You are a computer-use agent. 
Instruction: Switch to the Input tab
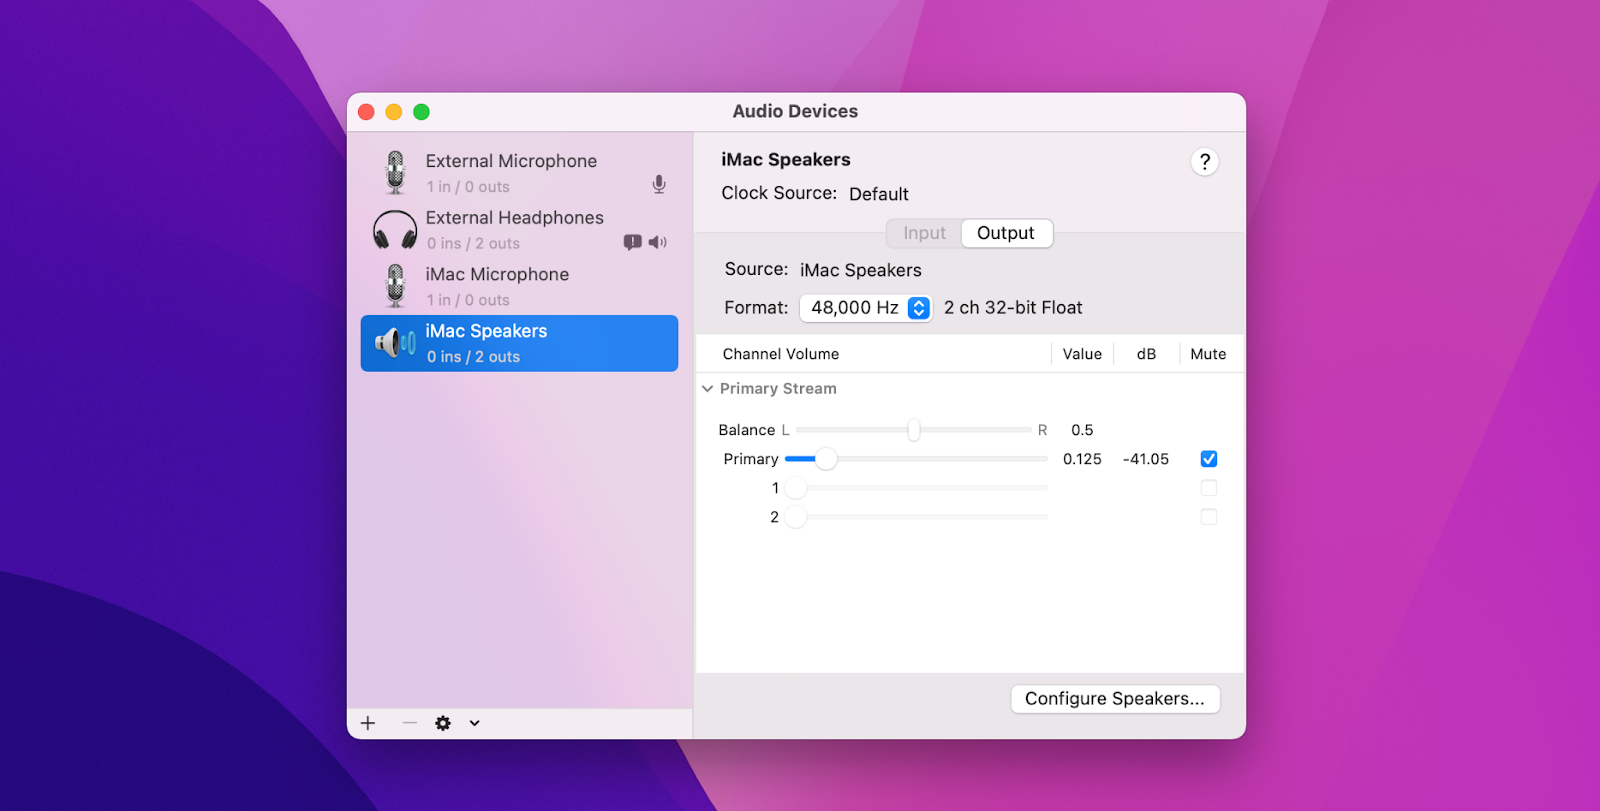coord(924,233)
